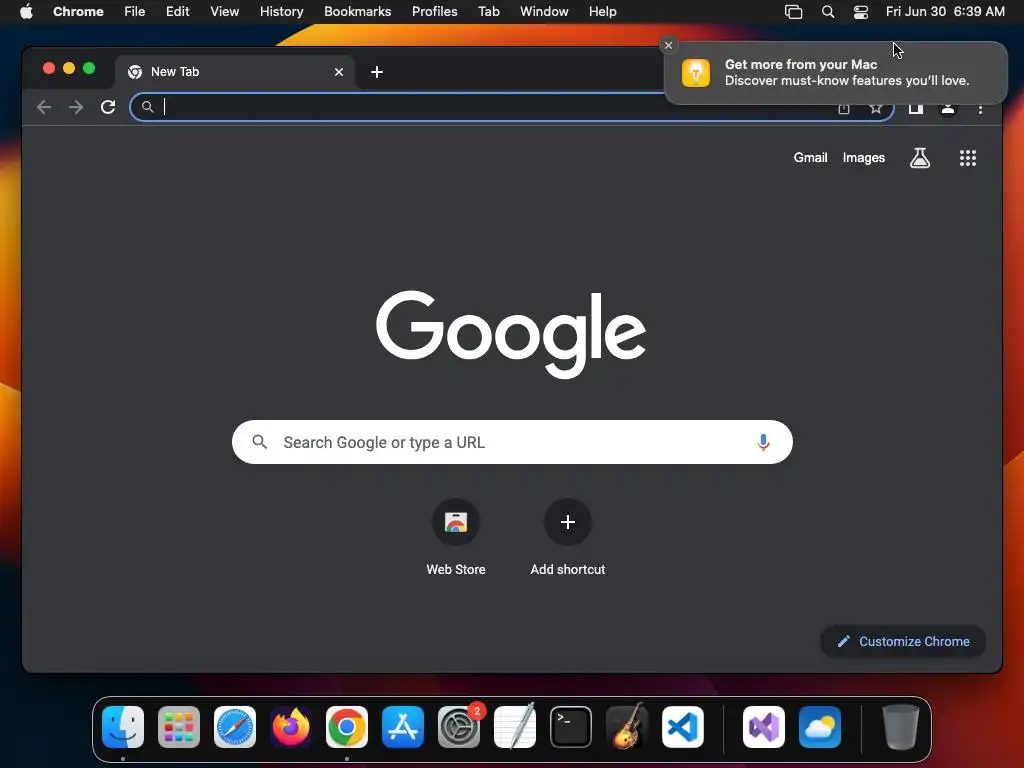
Task: Open the Google apps grid
Action: [x=968, y=157]
